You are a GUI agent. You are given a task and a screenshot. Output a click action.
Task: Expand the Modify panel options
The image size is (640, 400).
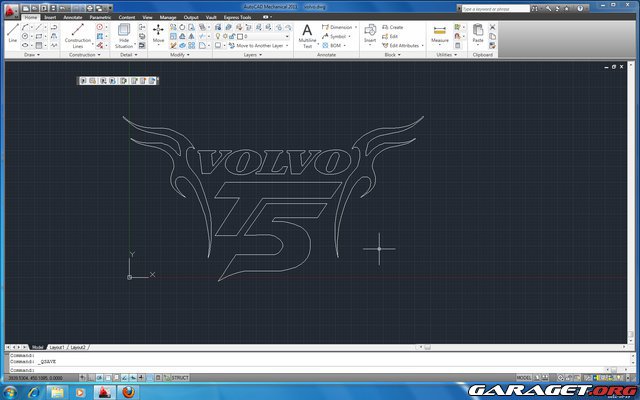click(180, 55)
